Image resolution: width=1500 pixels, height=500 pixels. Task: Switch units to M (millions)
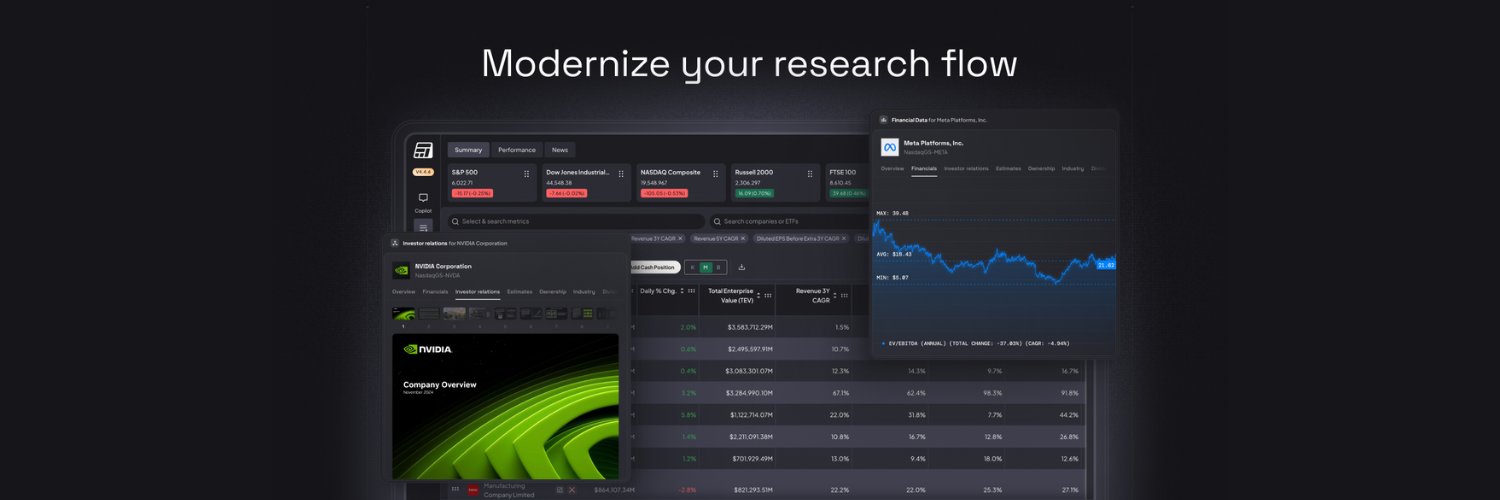tap(705, 267)
